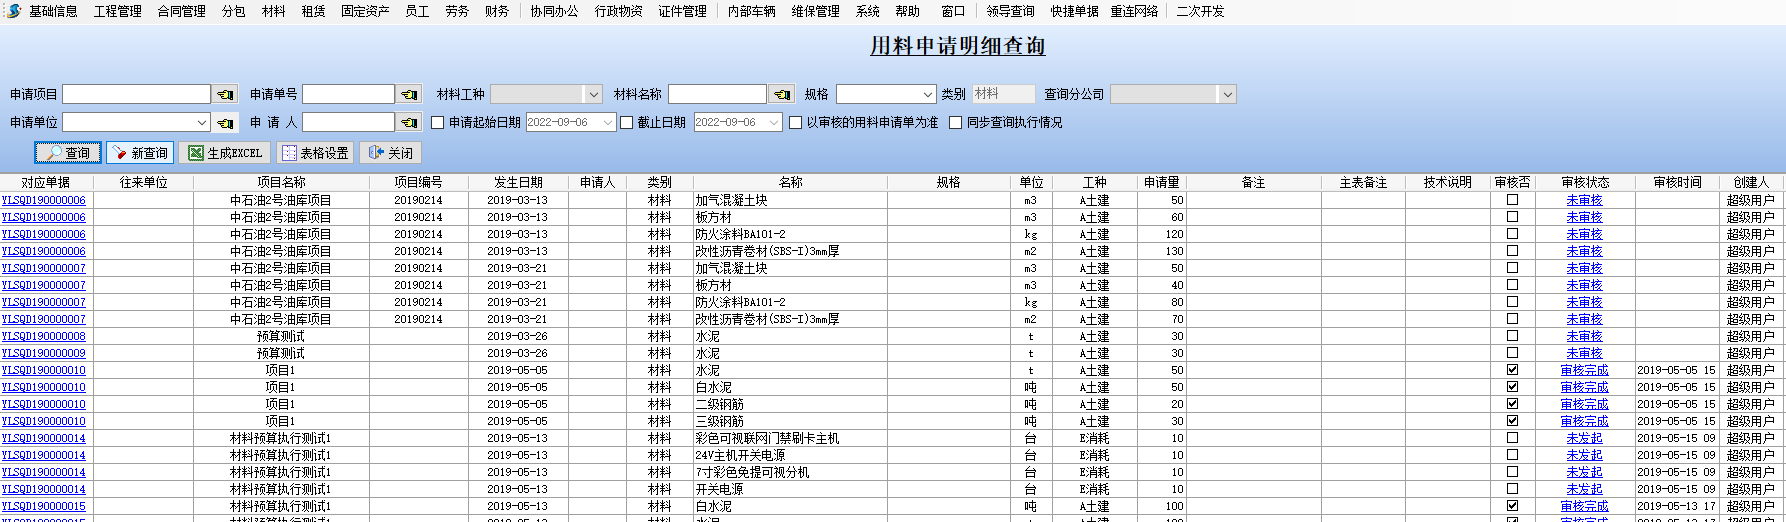Expand the 材料工种 dropdown
This screenshot has width=1786, height=522.
point(593,94)
